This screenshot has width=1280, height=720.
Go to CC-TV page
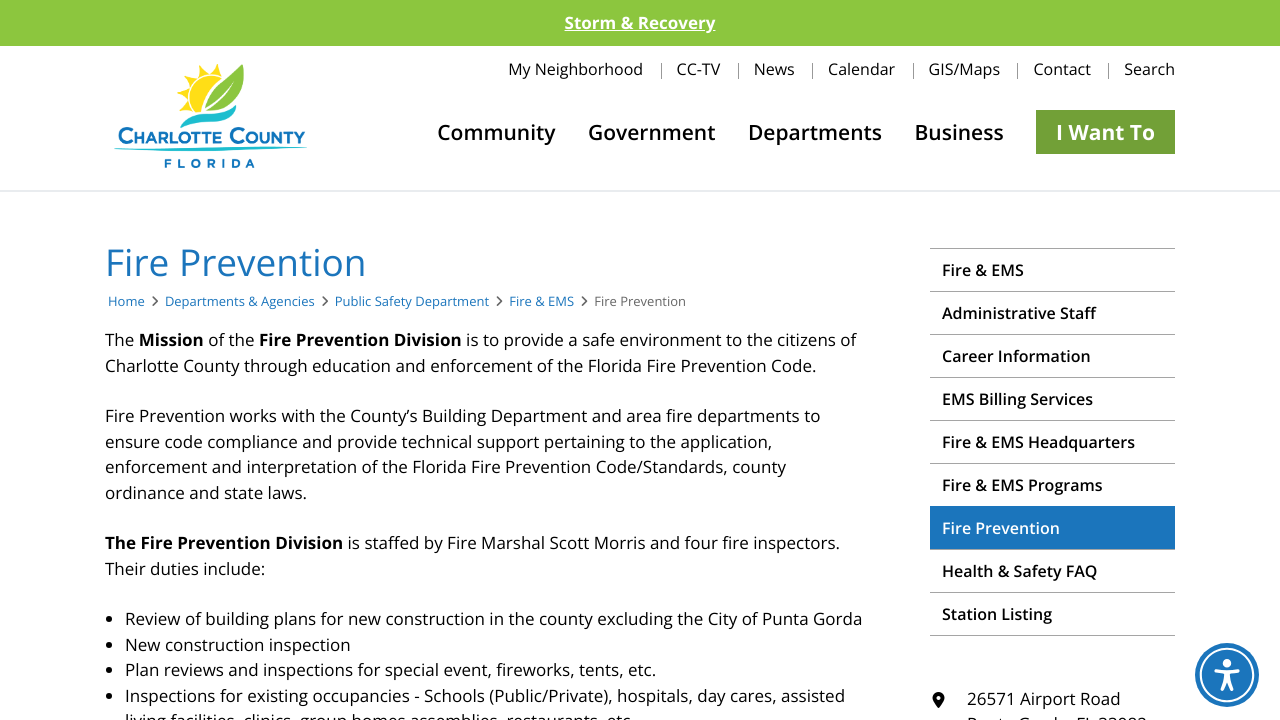coord(698,69)
